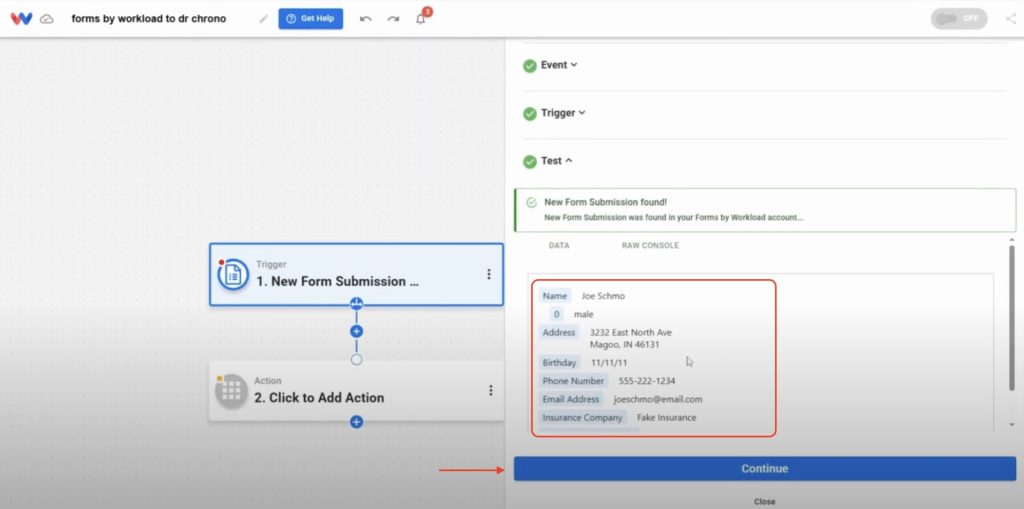Click plus icon between trigger and action

(357, 331)
